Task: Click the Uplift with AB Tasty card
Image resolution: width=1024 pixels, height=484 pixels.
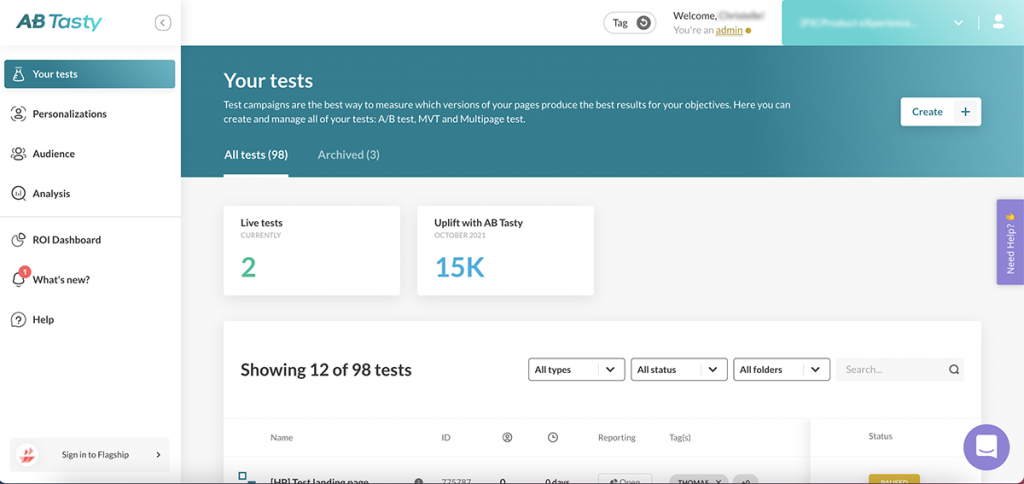Action: point(505,251)
